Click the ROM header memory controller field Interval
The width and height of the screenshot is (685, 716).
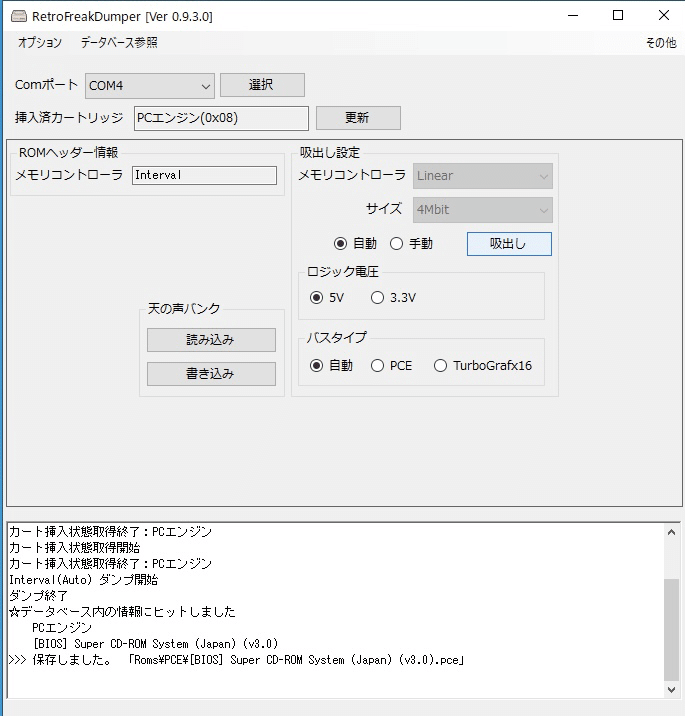[204, 175]
